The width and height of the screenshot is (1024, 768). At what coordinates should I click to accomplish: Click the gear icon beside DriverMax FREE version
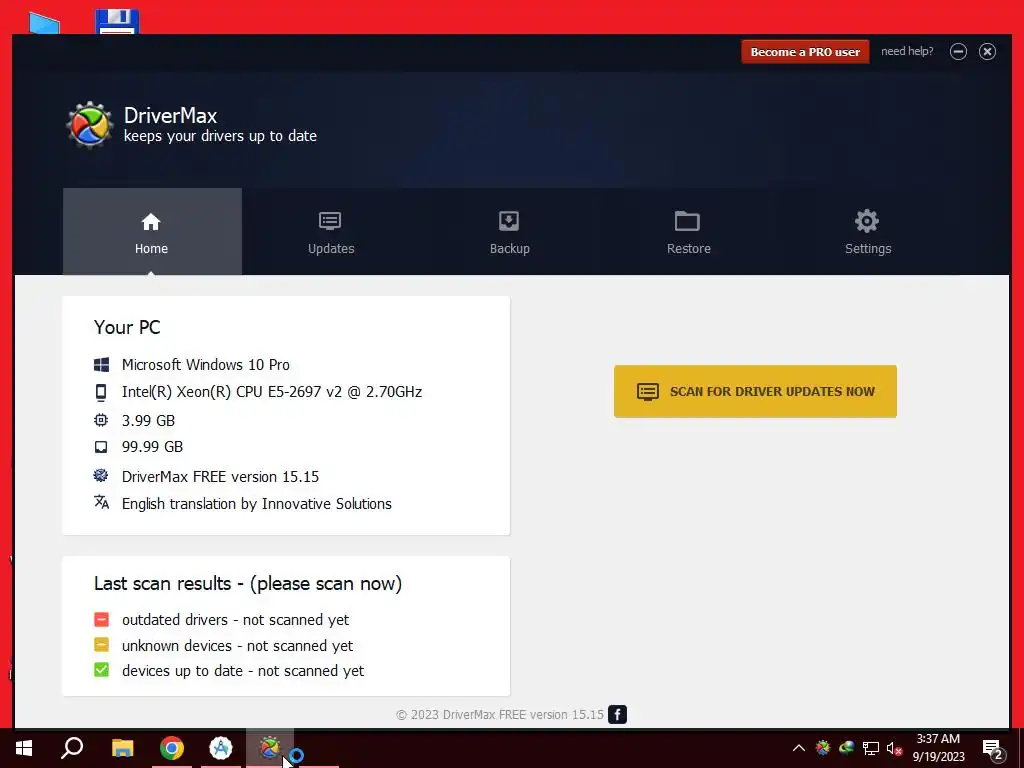pyautogui.click(x=101, y=475)
